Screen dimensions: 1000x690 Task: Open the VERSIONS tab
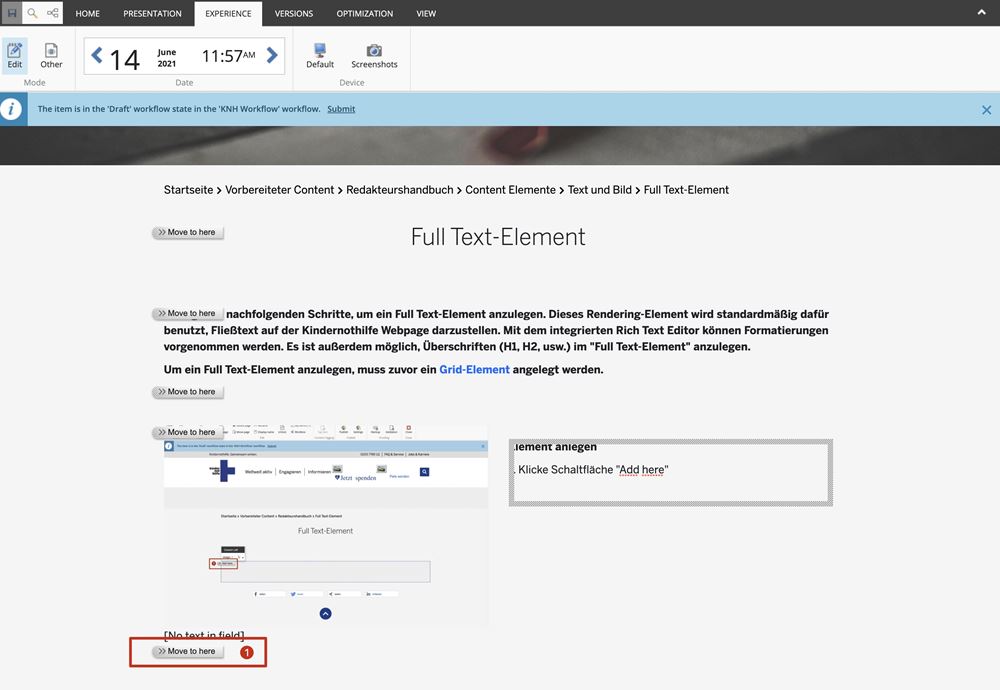(x=294, y=14)
